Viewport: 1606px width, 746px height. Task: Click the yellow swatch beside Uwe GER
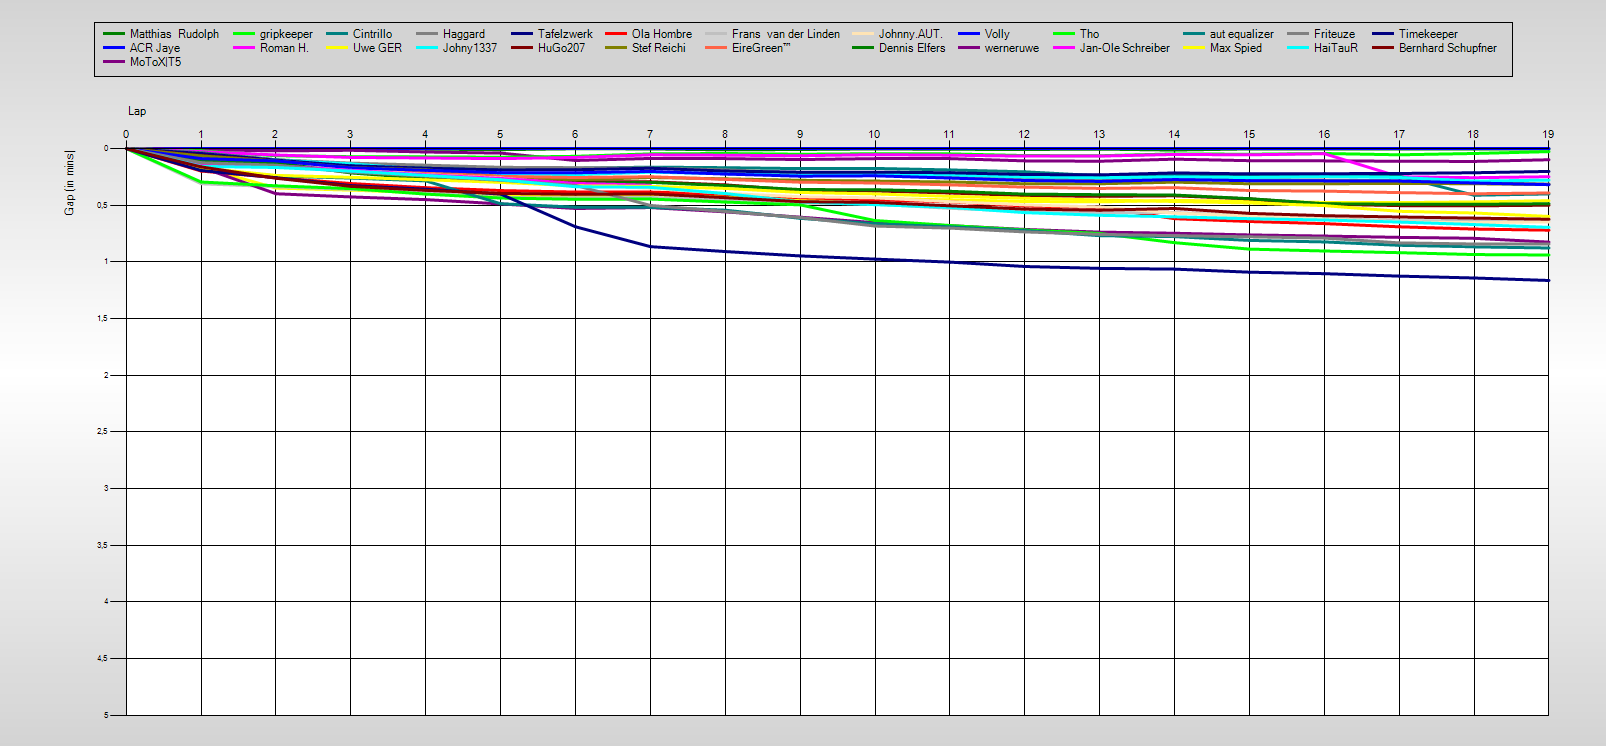pyautogui.click(x=337, y=48)
